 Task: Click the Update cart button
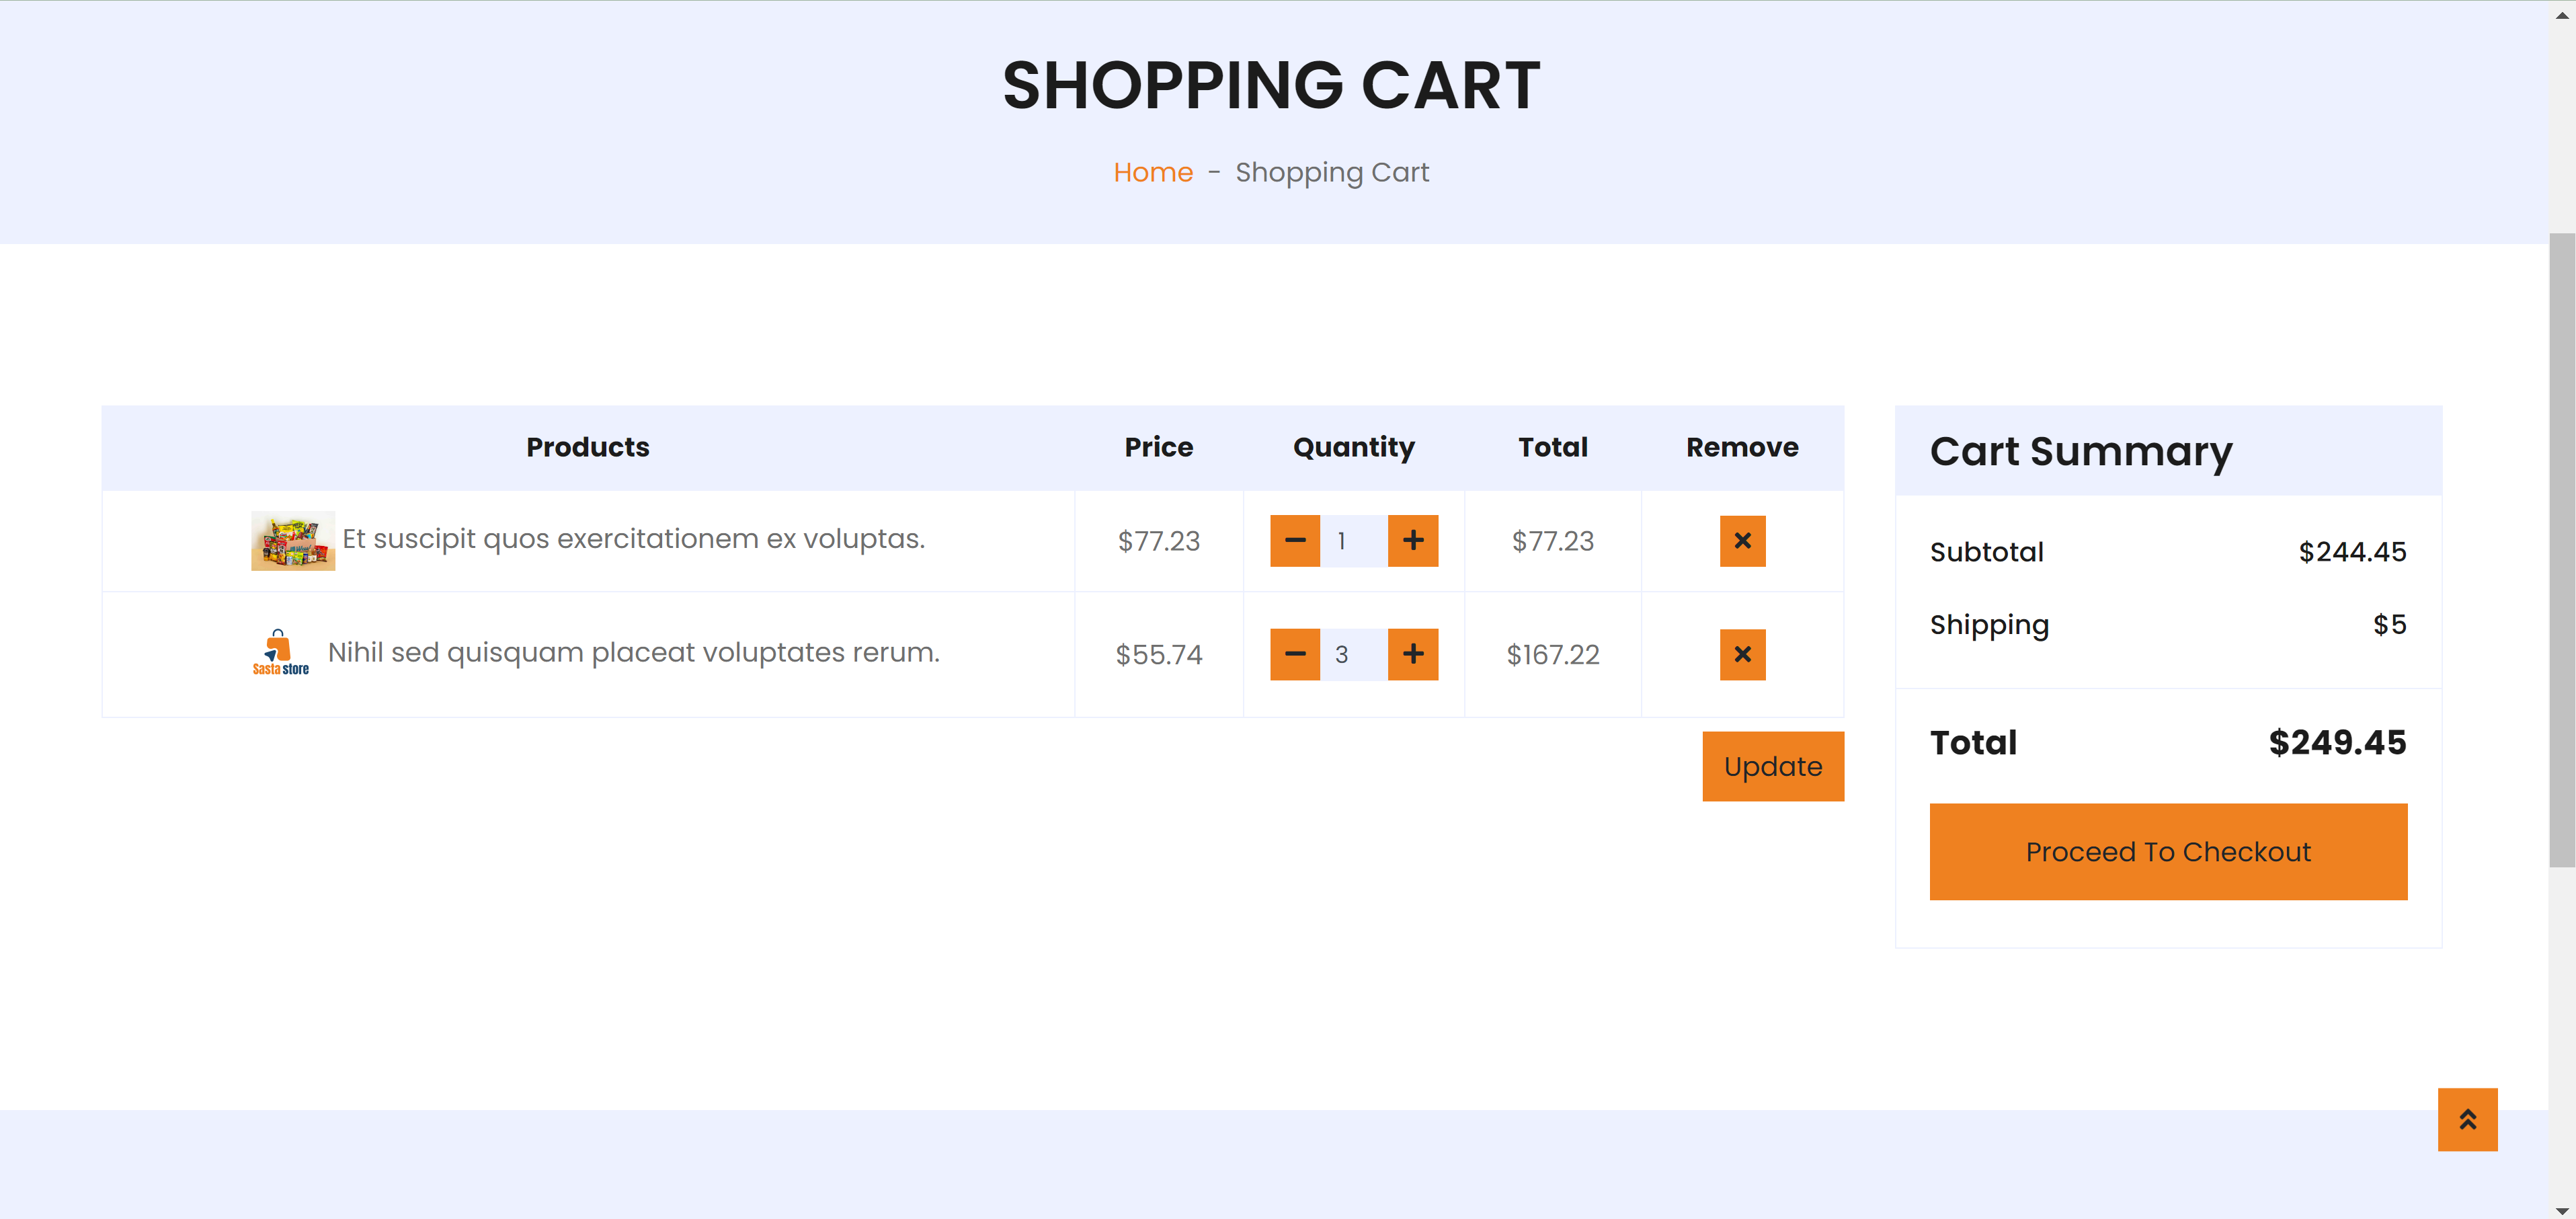(1773, 767)
